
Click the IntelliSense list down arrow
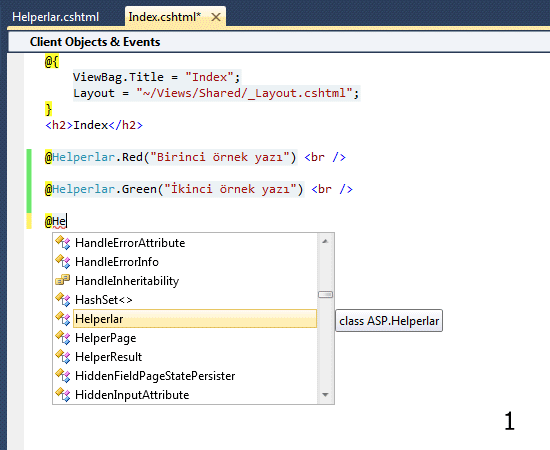pyautogui.click(x=325, y=395)
